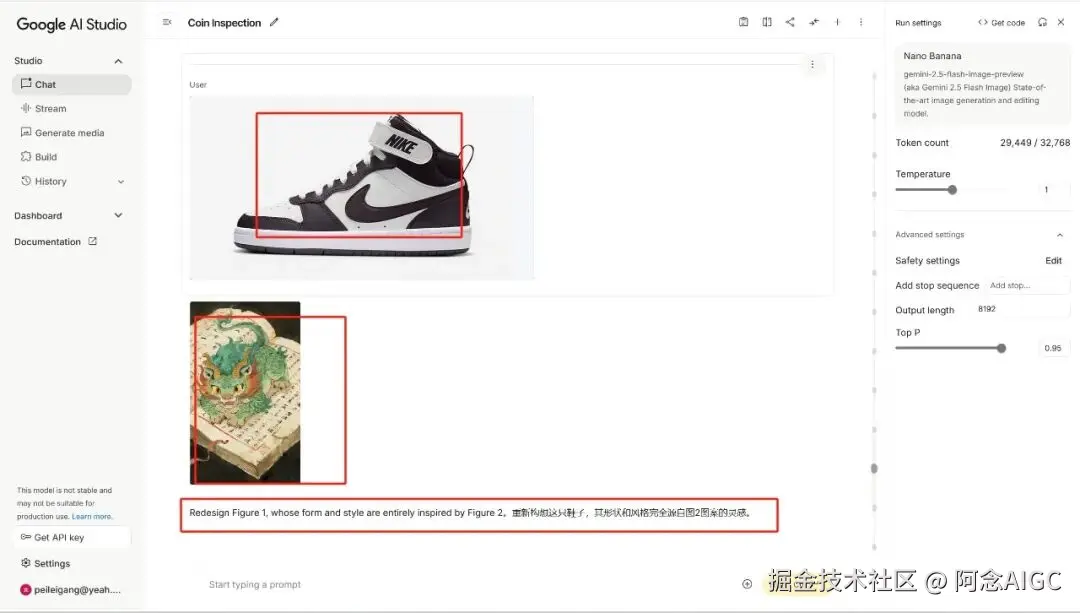Click the reset run settings icon
1080x613 pixels.
tap(1042, 22)
